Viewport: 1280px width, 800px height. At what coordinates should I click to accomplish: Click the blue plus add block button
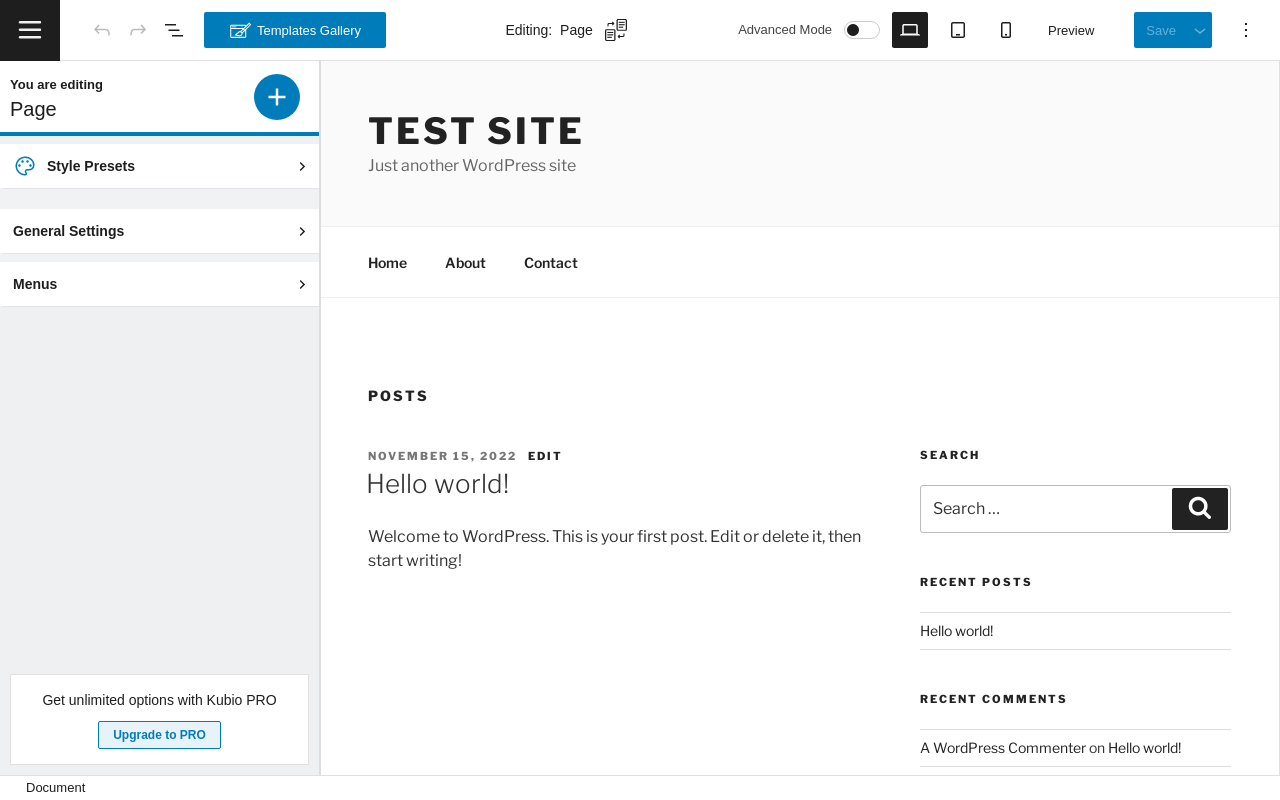[277, 97]
